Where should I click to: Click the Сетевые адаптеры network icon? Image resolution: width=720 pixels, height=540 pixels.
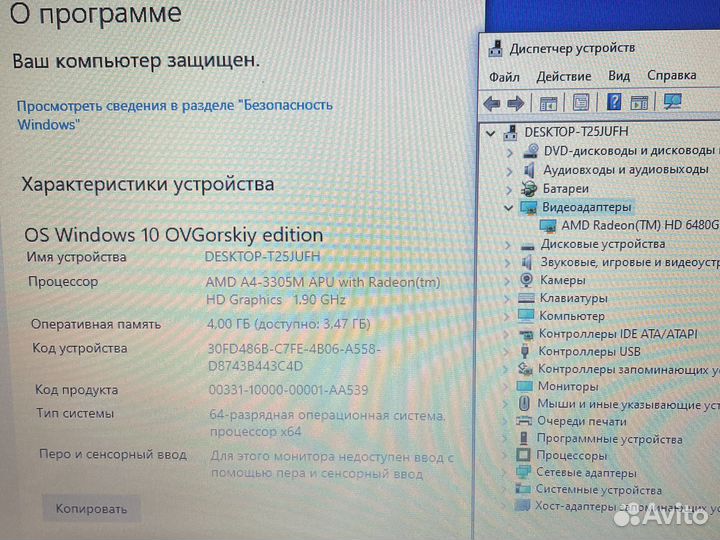click(x=523, y=472)
